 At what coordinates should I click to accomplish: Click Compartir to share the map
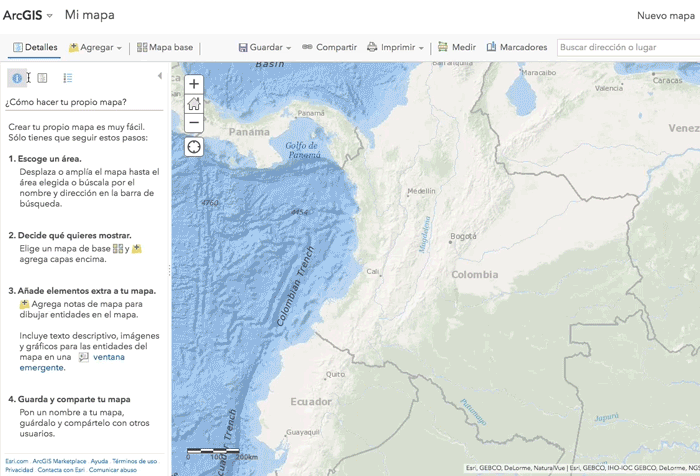329,47
